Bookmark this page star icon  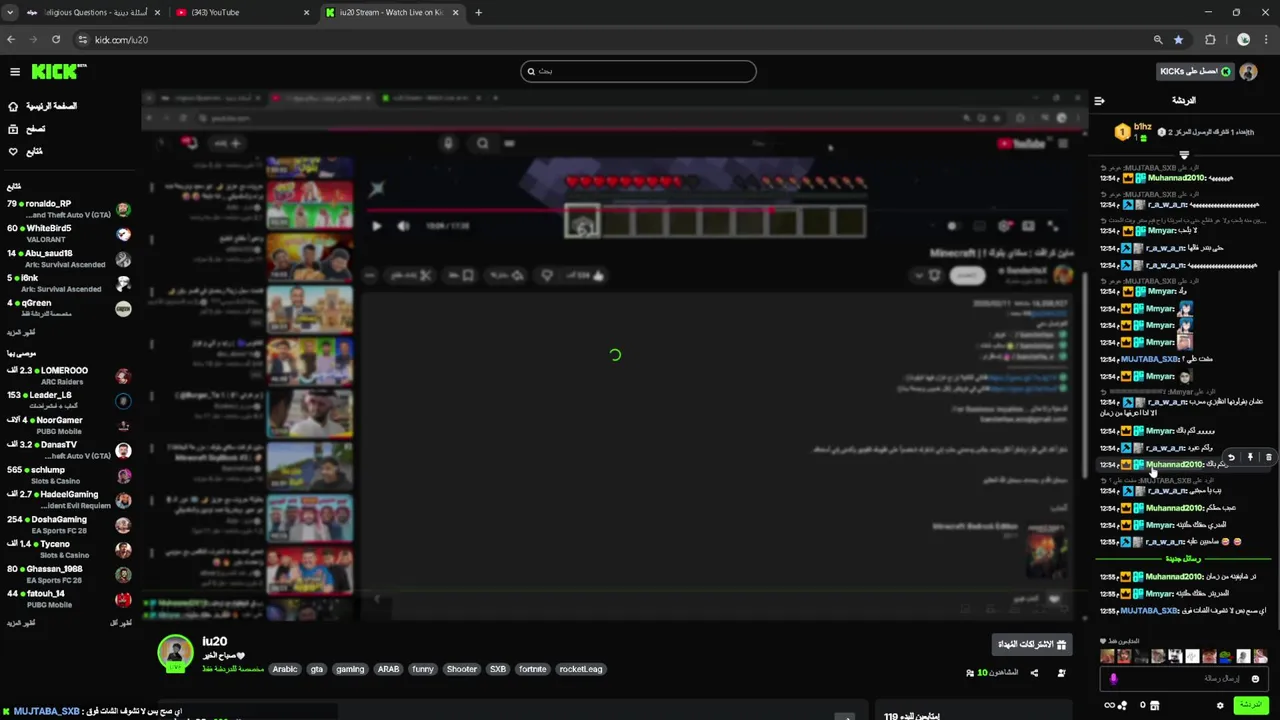[1179, 39]
